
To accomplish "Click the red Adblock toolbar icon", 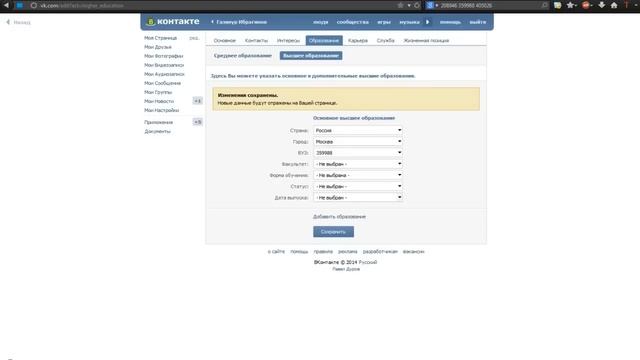I will point(587,5).
